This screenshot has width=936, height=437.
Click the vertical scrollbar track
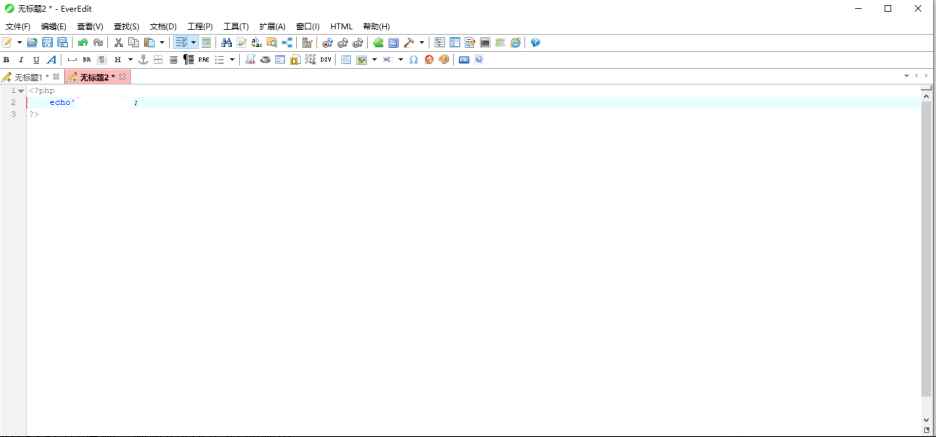(926, 250)
